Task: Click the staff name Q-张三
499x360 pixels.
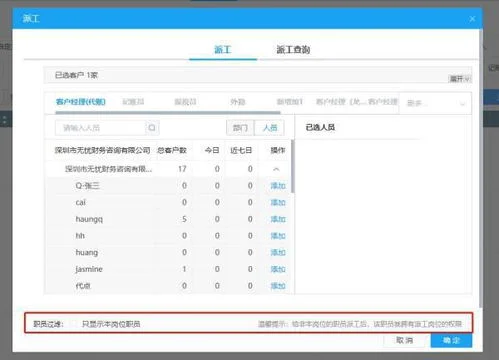Action: click(x=87, y=186)
